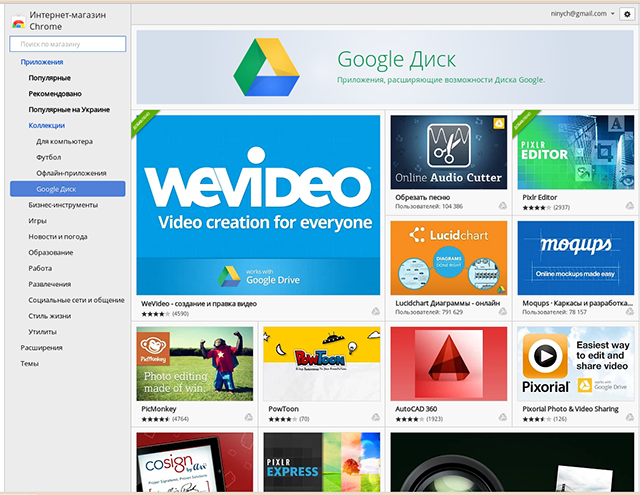Open Бизнес-инструменты category

tap(63, 205)
